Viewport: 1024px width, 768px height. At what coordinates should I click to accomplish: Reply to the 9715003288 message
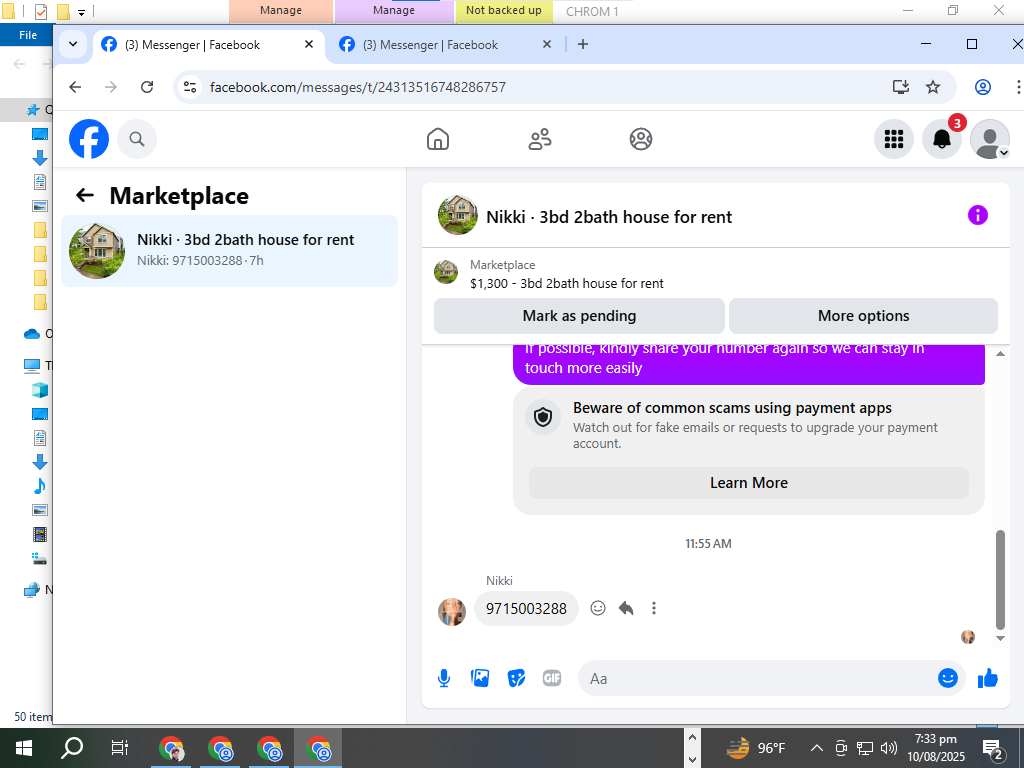pos(626,609)
